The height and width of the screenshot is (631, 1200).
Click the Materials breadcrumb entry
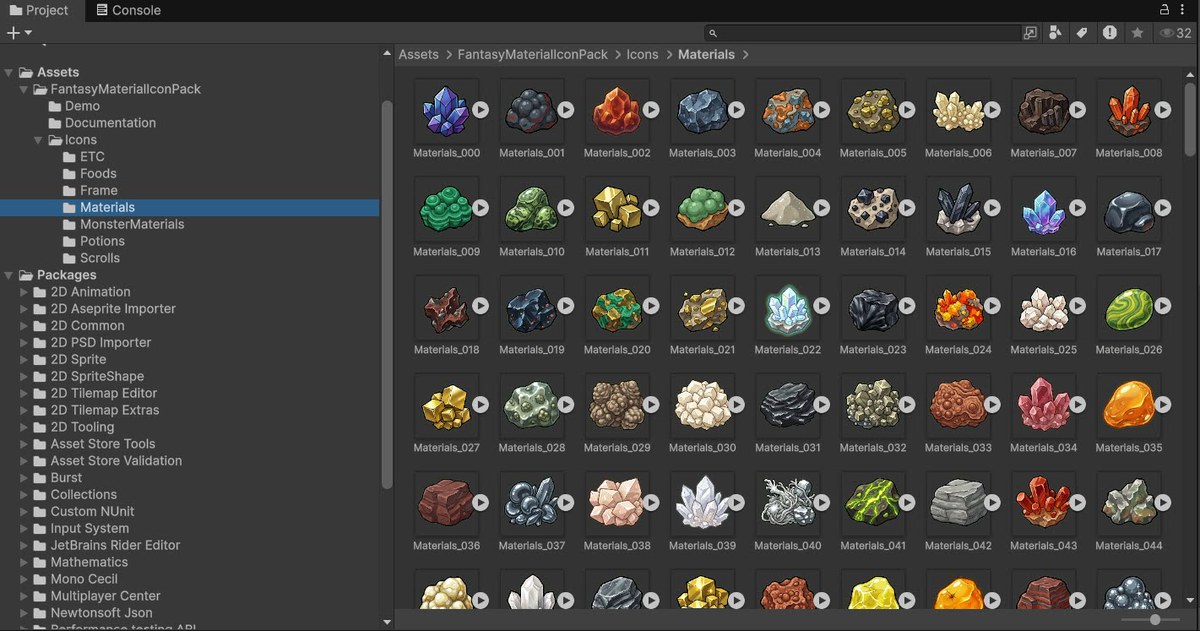pyautogui.click(x=706, y=55)
